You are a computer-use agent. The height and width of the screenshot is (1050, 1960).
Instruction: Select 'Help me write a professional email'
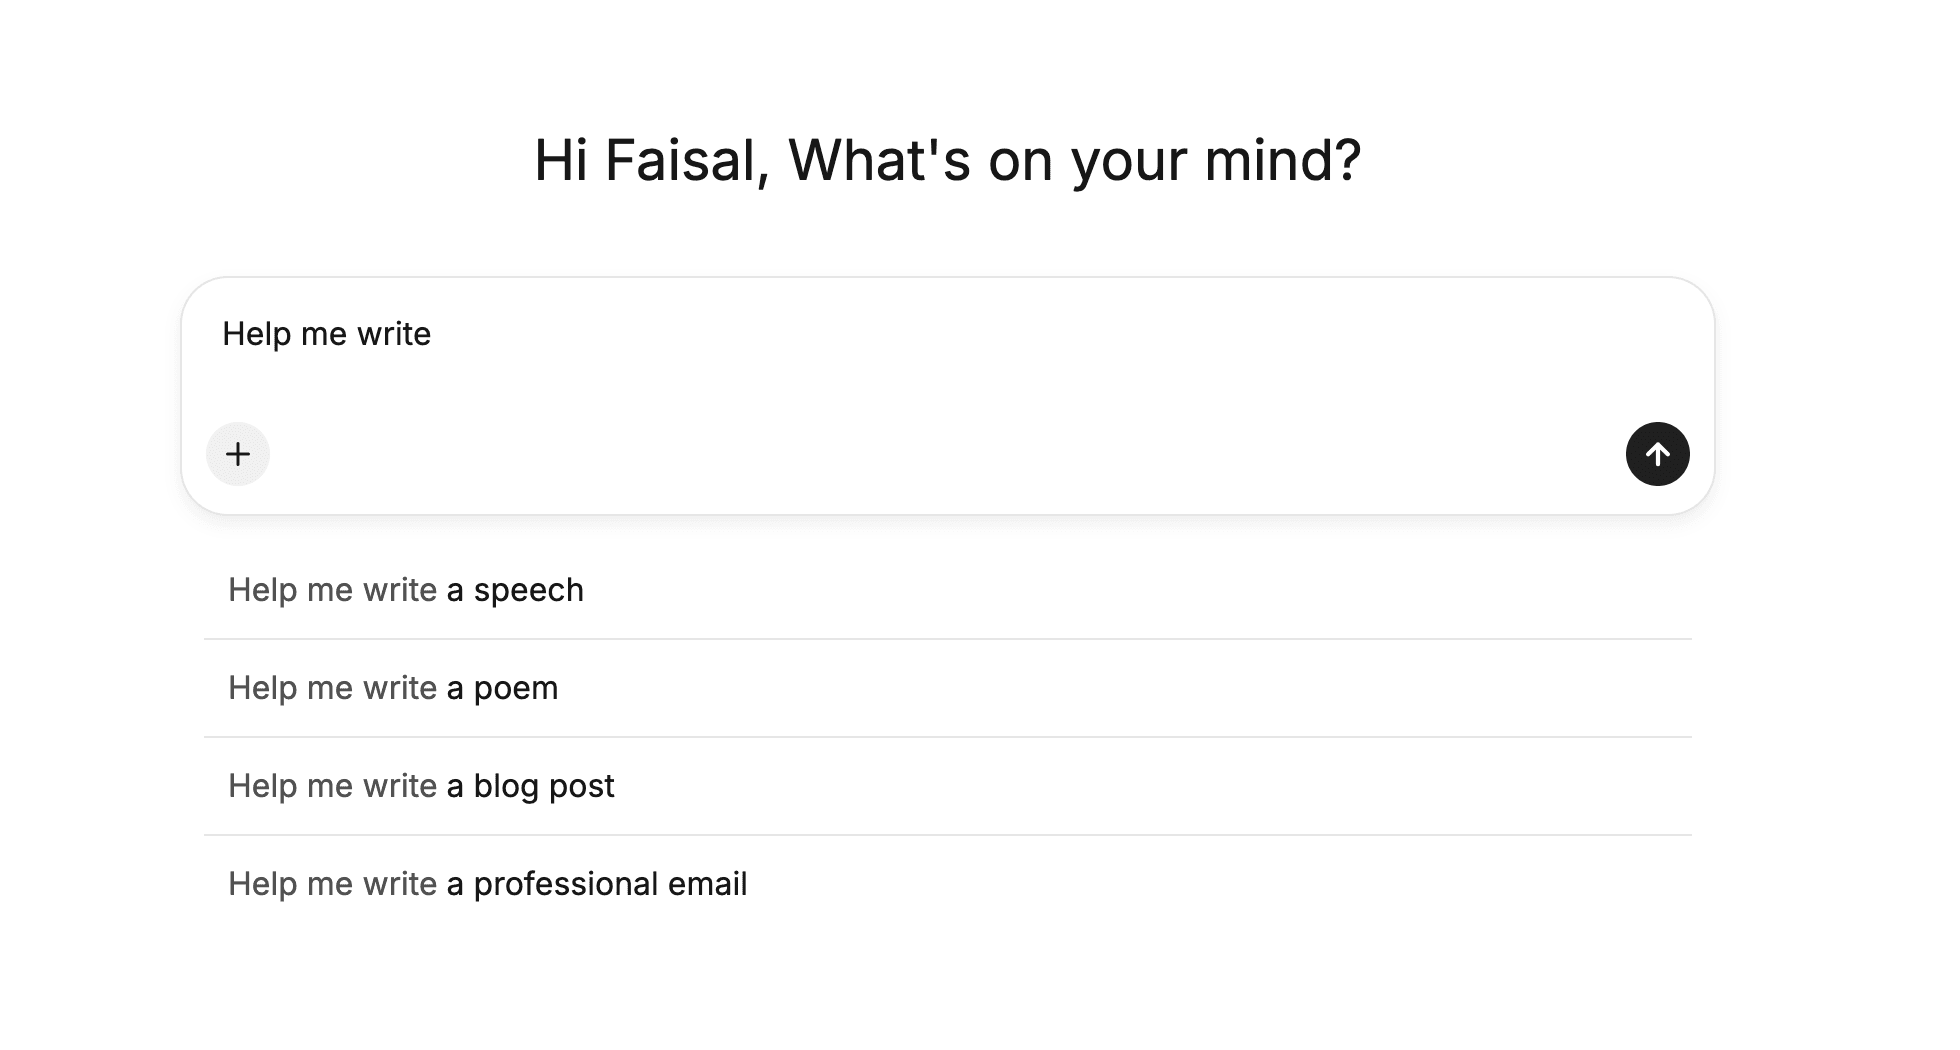click(x=488, y=884)
